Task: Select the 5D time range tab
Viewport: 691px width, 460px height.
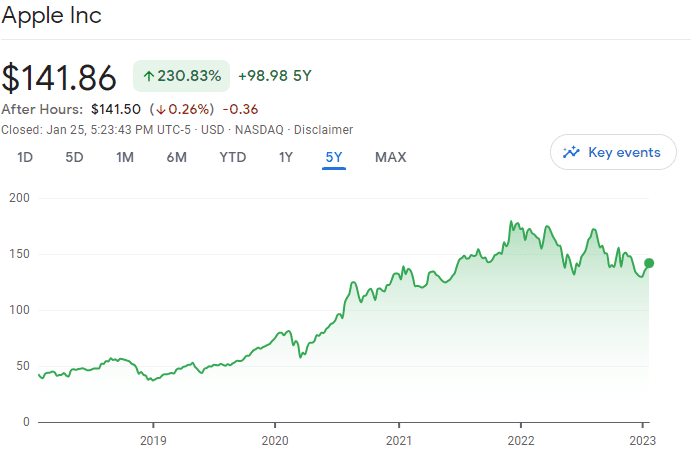Action: (74, 156)
